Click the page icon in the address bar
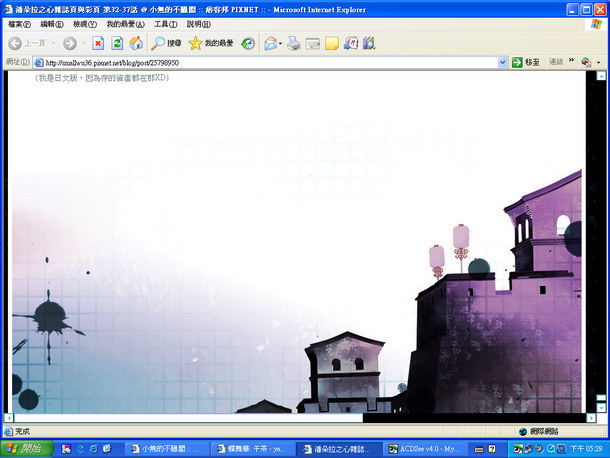610x458 pixels. 38,63
